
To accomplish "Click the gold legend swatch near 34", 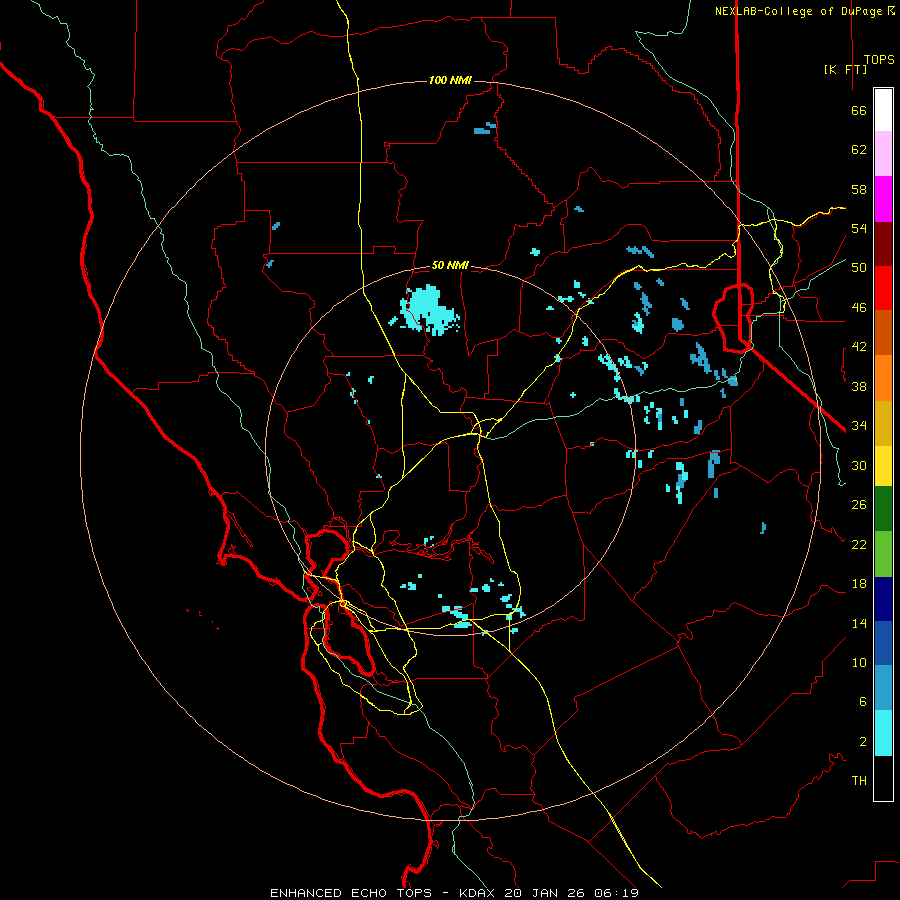I will [883, 423].
